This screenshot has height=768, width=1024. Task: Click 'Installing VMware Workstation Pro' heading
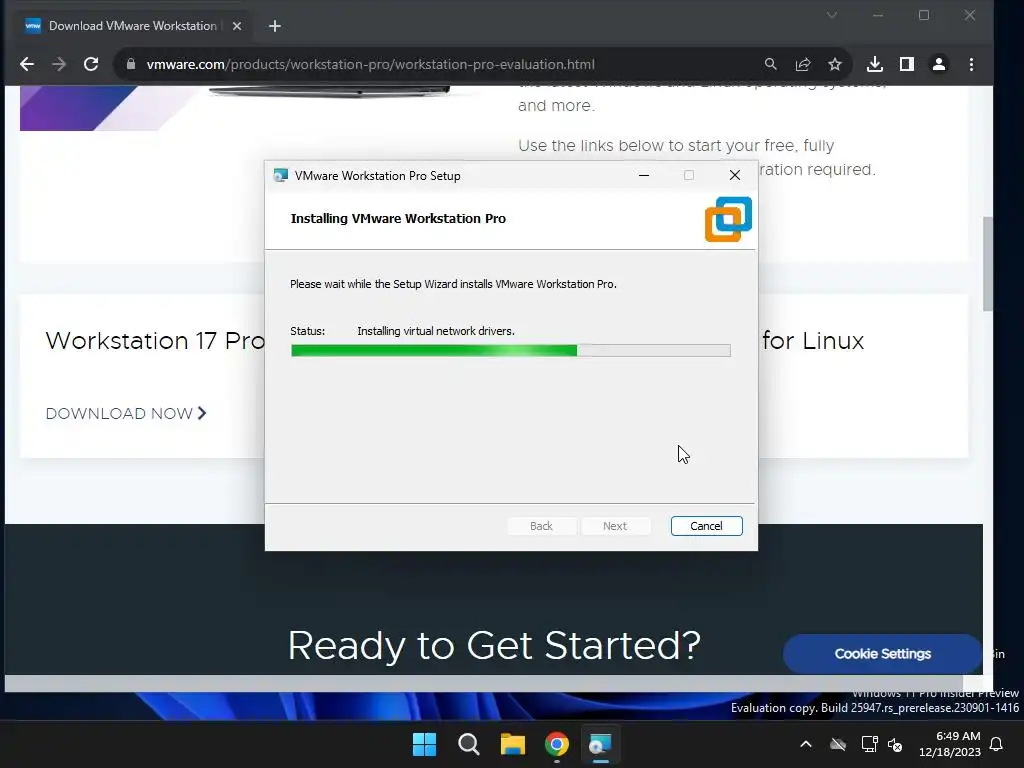(398, 219)
